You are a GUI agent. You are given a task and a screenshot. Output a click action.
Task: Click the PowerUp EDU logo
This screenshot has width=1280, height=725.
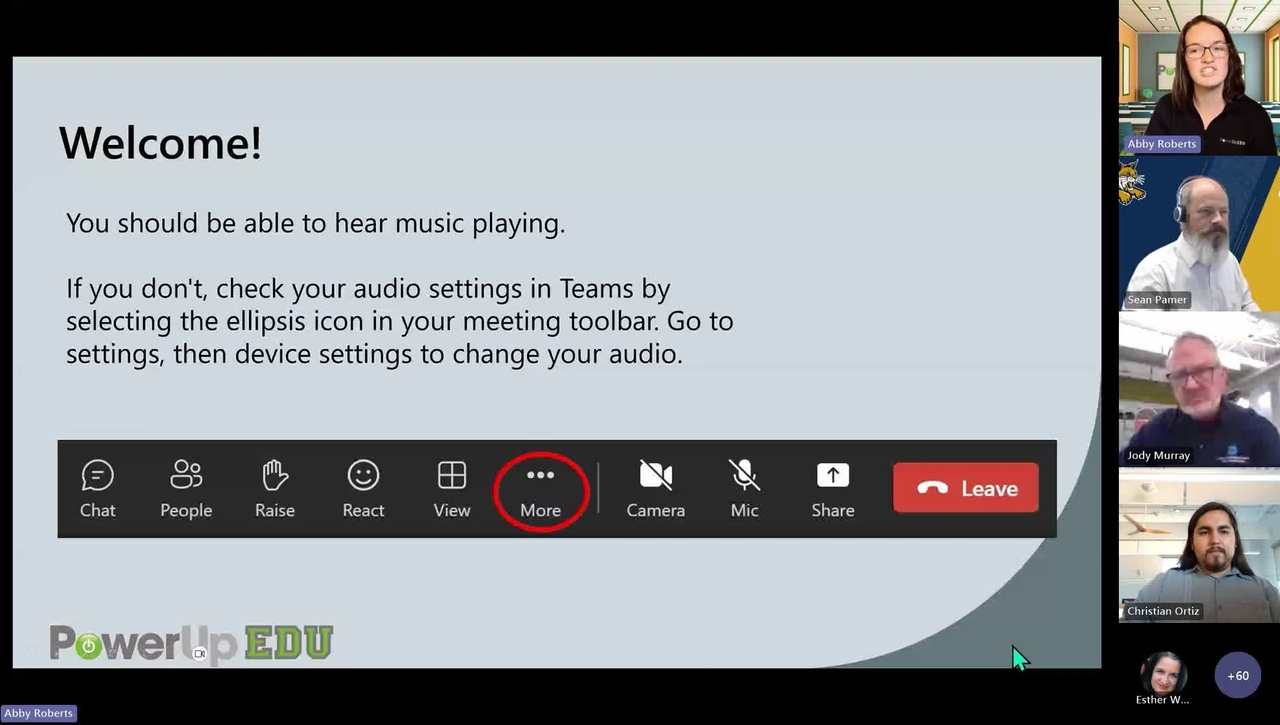[191, 644]
